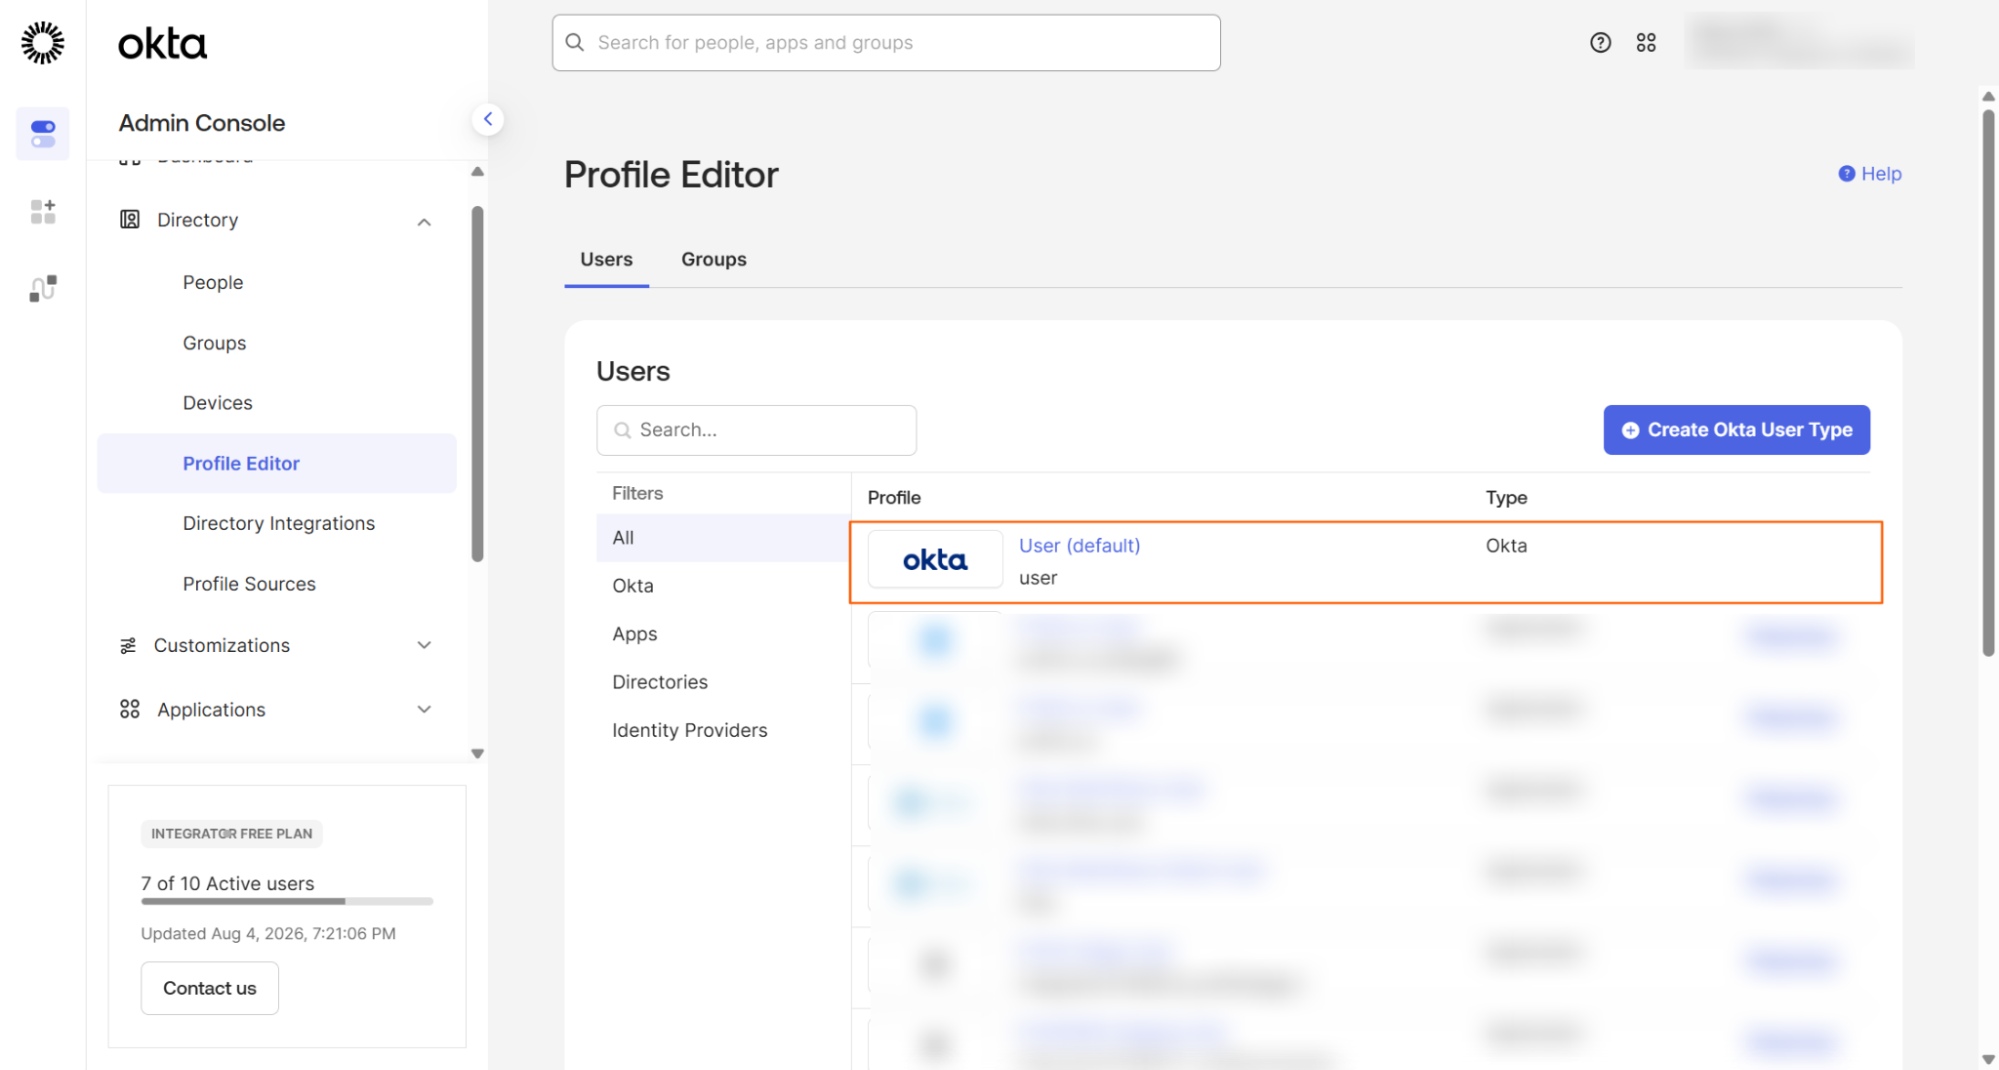This screenshot has height=1070, width=1999.
Task: Open the help question mark icon in header
Action: [1600, 42]
